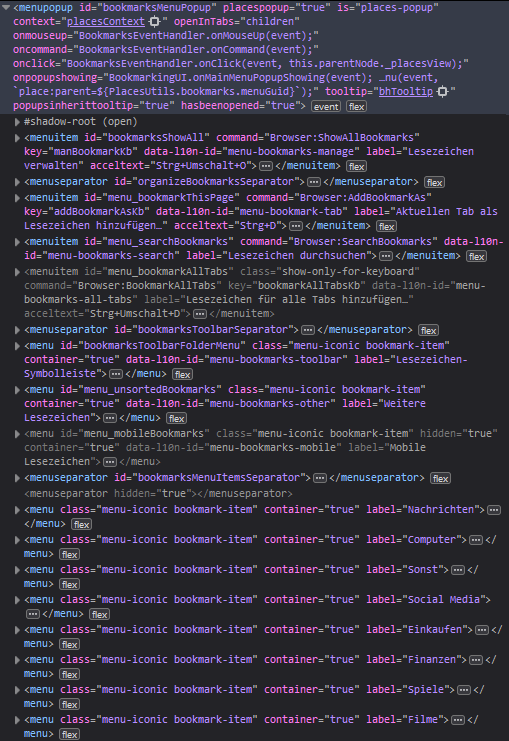The width and height of the screenshot is (509, 741).
Task: Click the id value "bookmarksShowAll"
Action: coord(156,138)
